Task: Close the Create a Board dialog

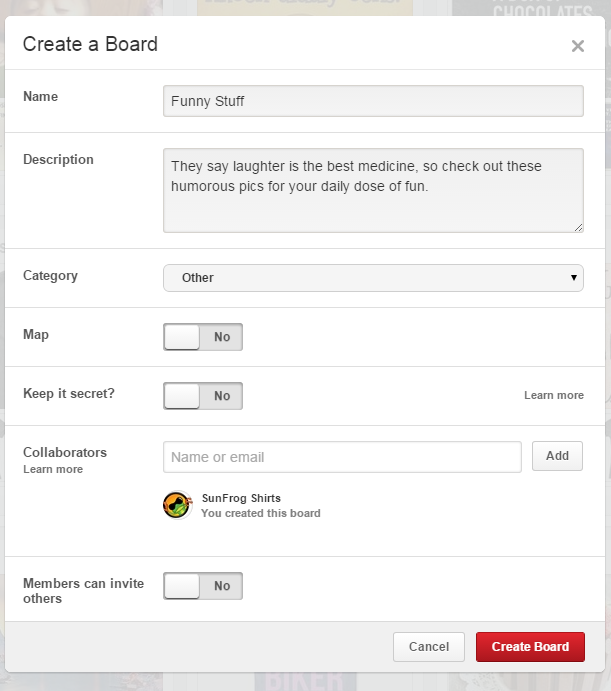Action: point(577,46)
